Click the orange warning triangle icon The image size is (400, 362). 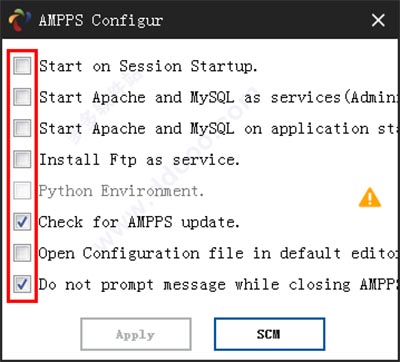(x=370, y=198)
